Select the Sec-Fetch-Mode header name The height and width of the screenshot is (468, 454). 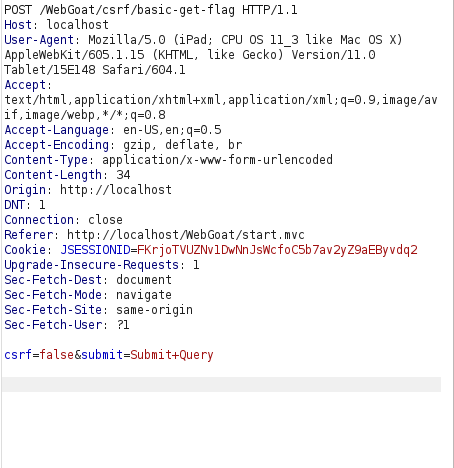[53, 295]
